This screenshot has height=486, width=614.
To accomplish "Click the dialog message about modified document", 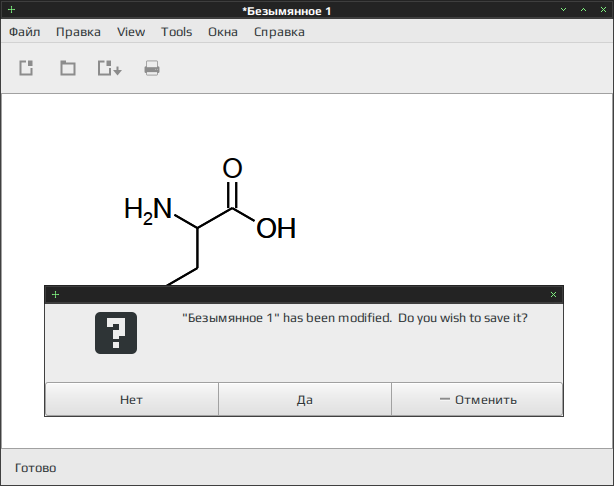I will tap(355, 318).
